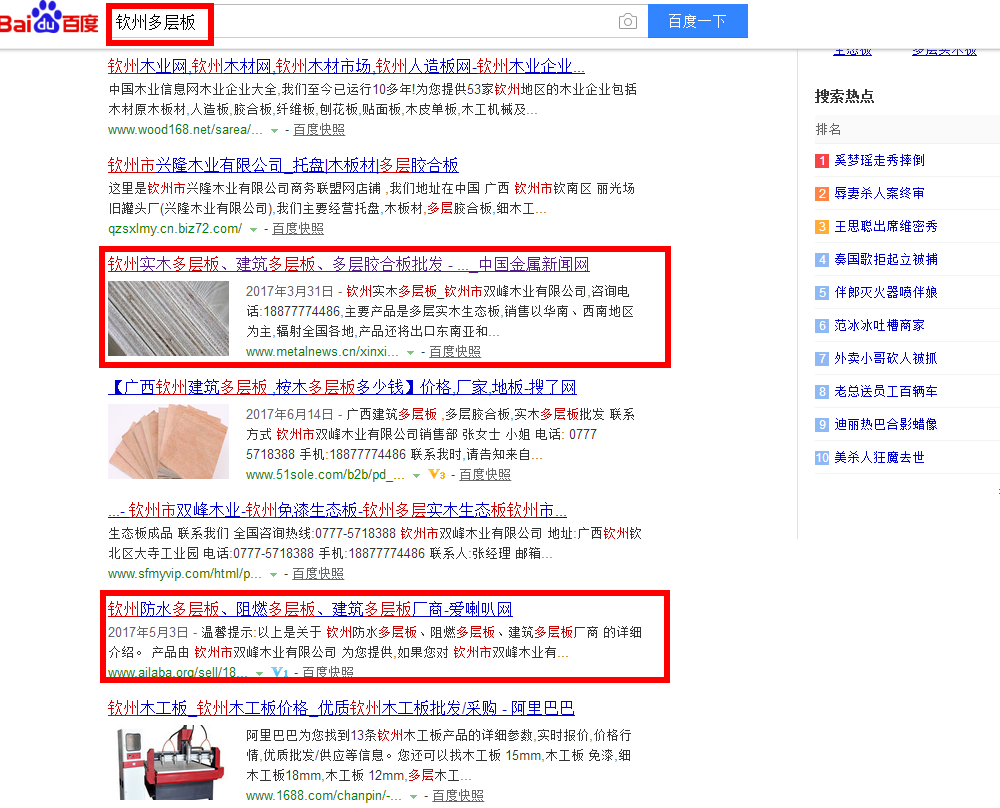Open hot search 伴郎灭火器喷伴娘
This screenshot has width=1000, height=808.
(886, 293)
